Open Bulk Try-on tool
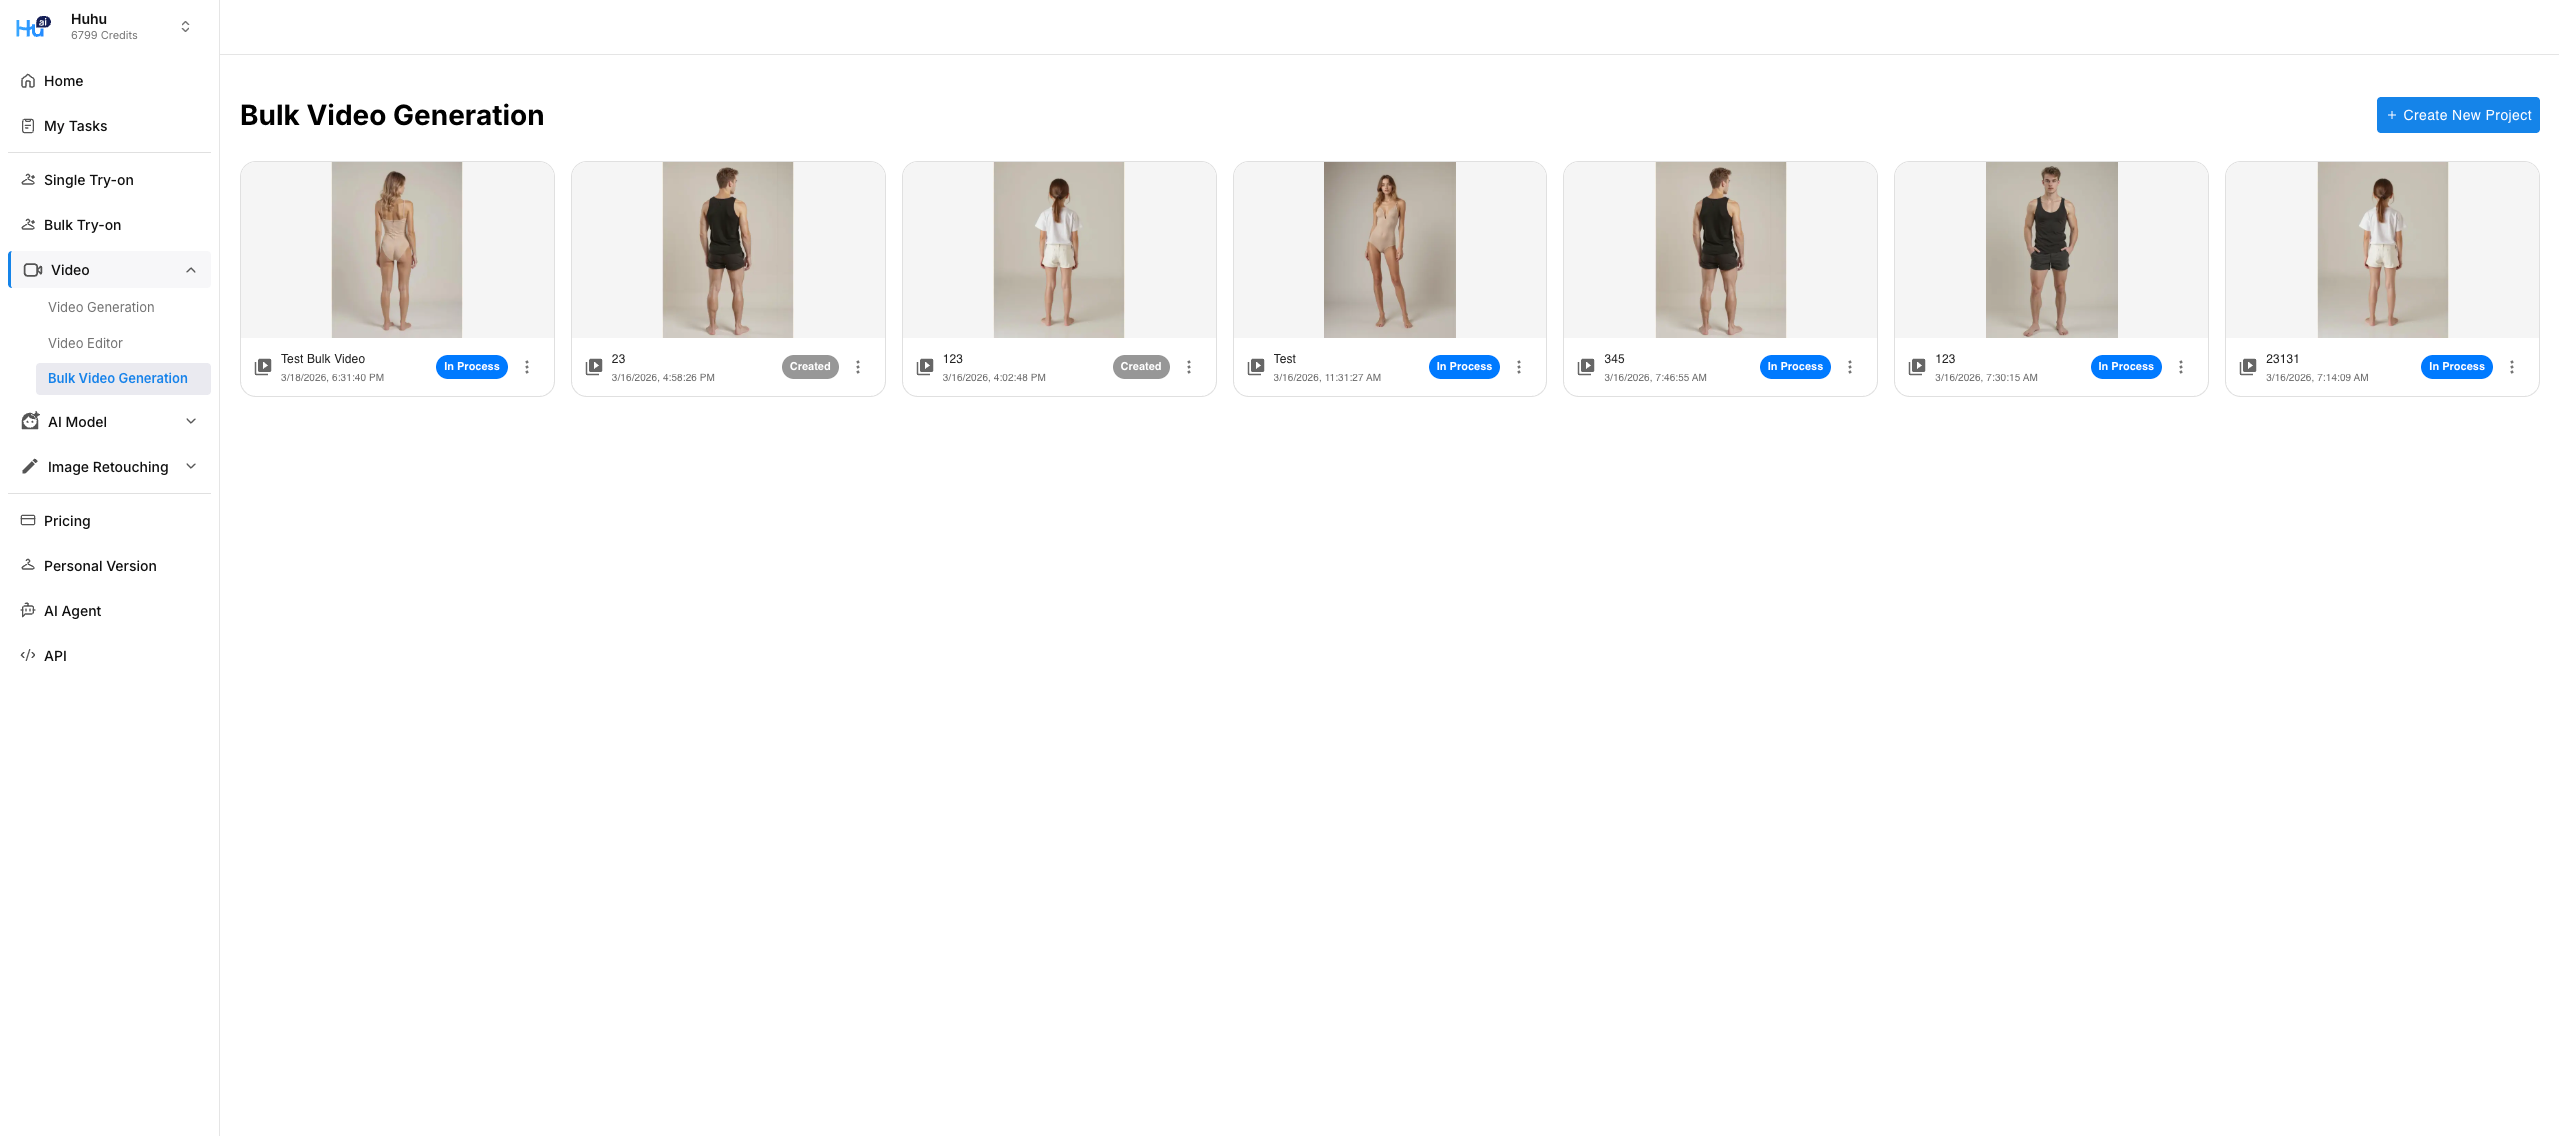2559x1136 pixels. click(x=109, y=225)
